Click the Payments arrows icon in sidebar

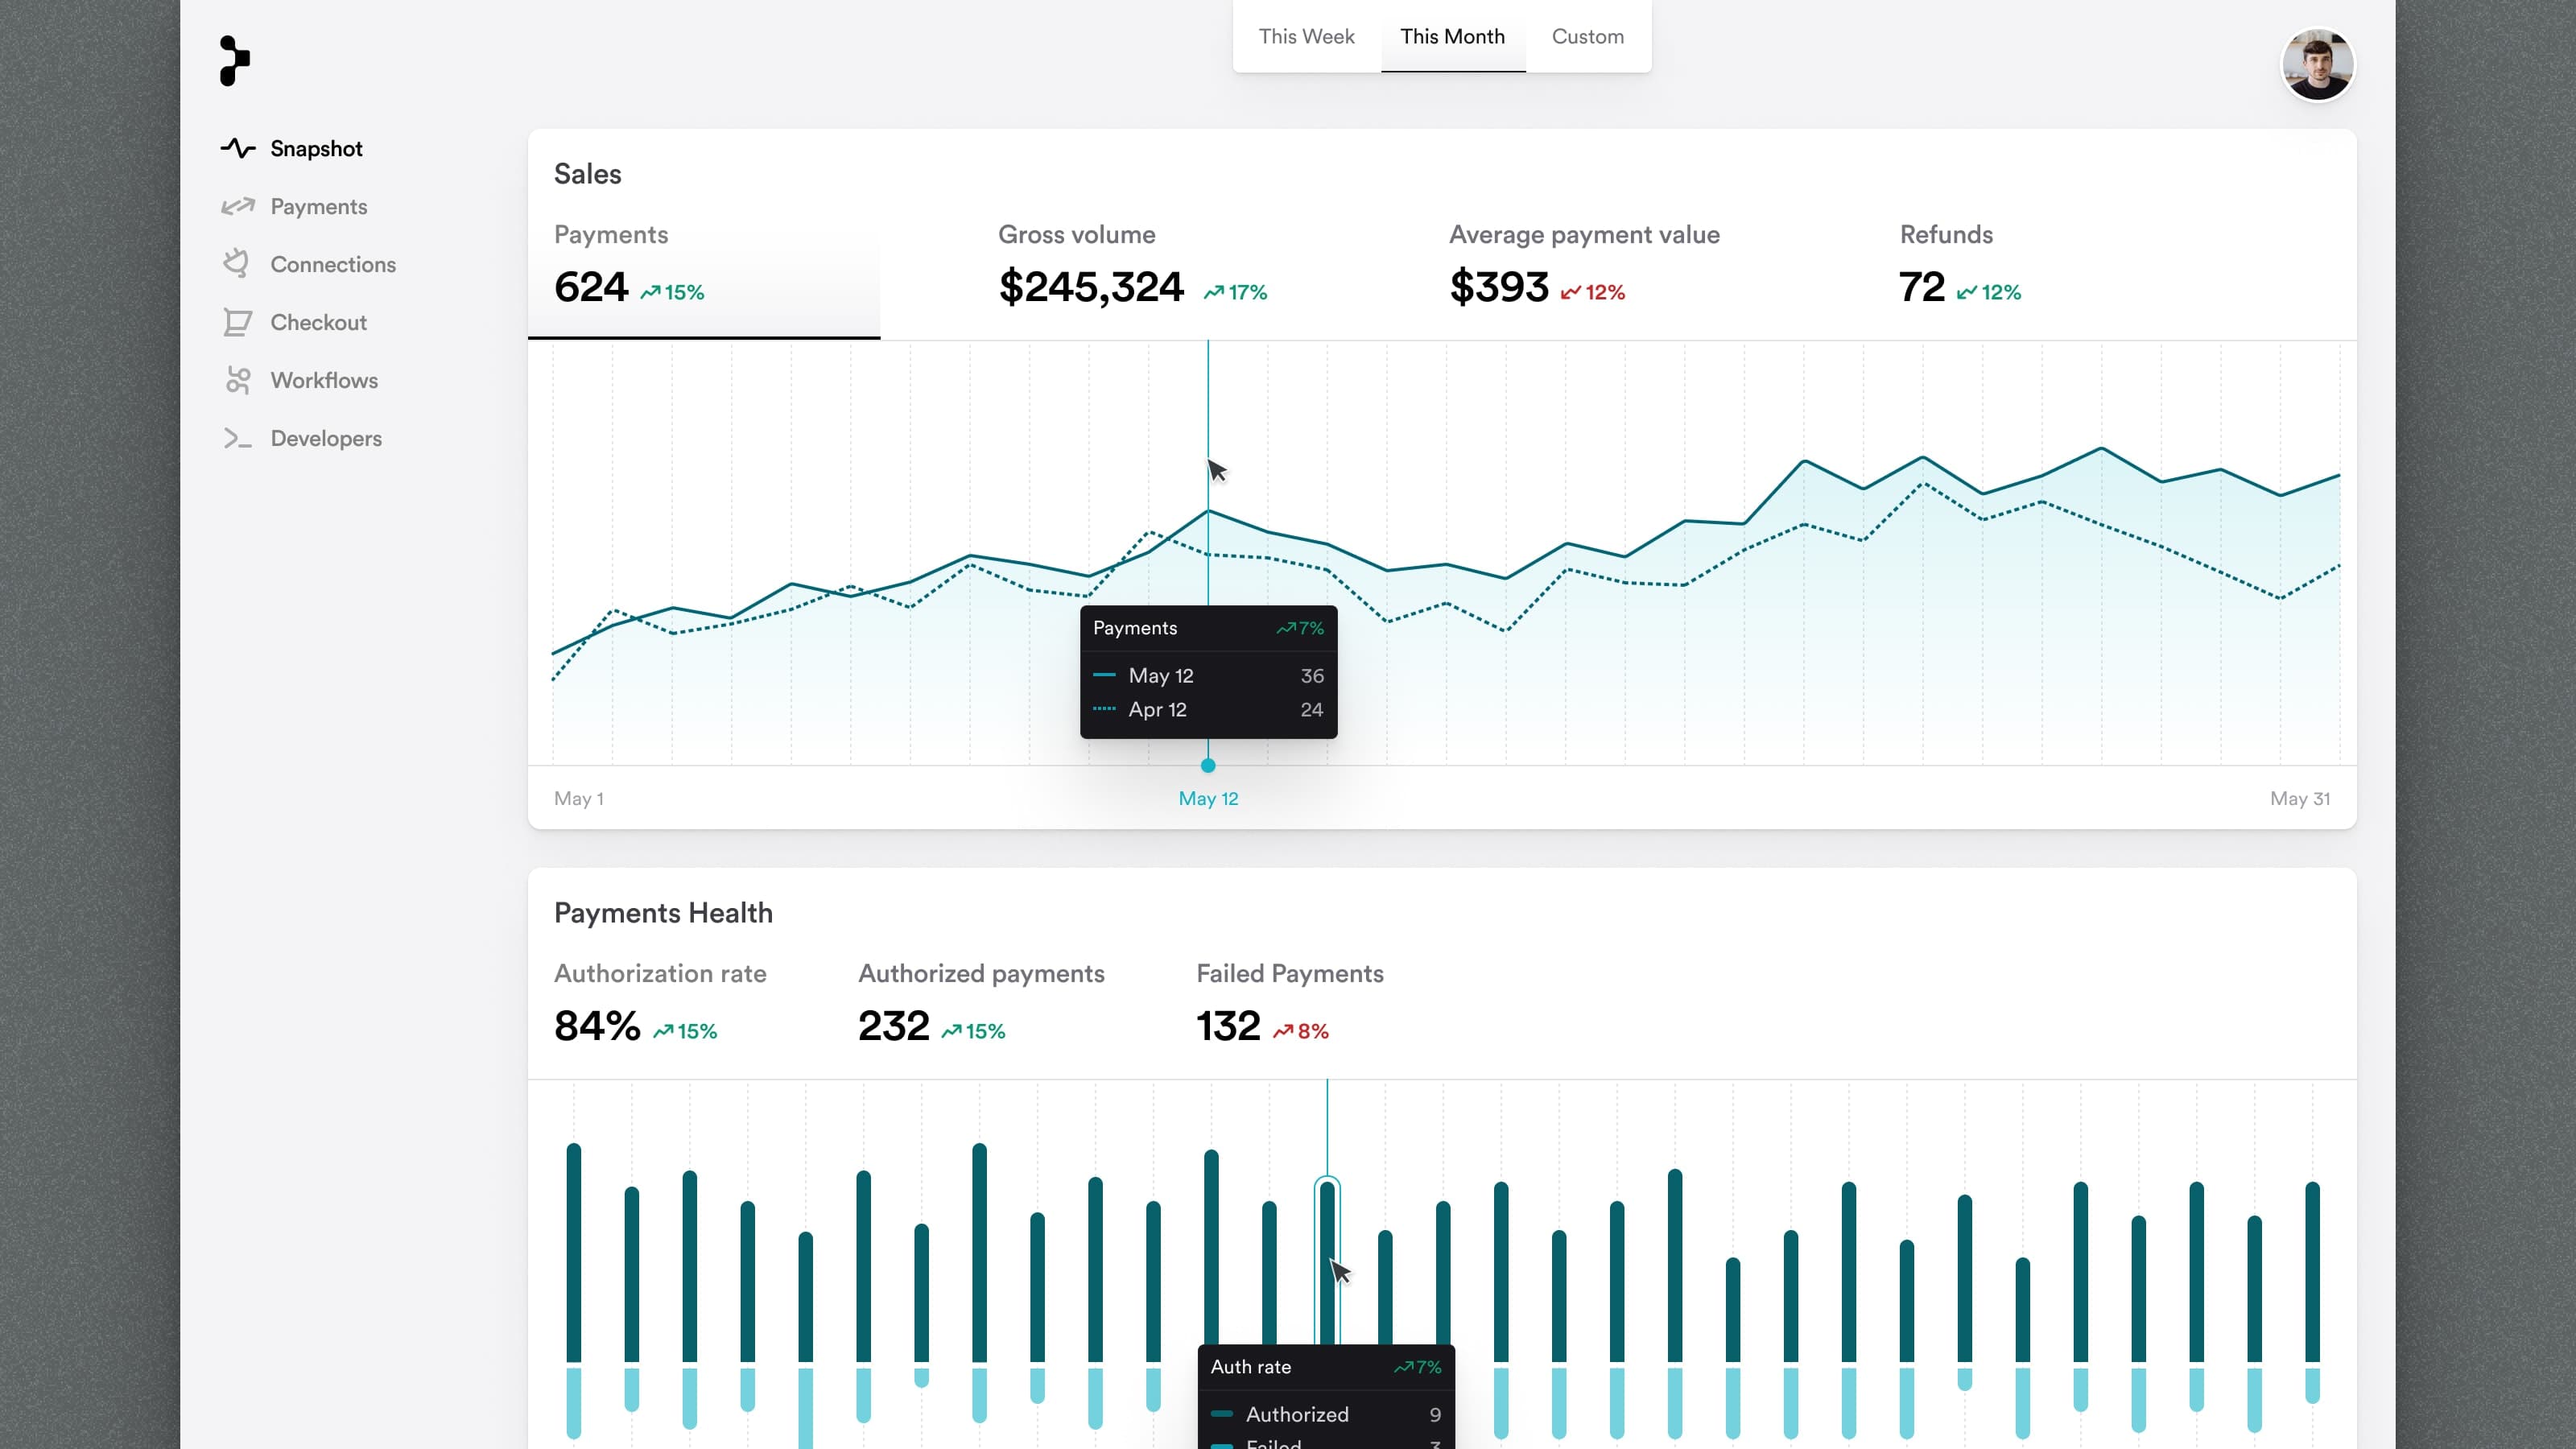[238, 207]
